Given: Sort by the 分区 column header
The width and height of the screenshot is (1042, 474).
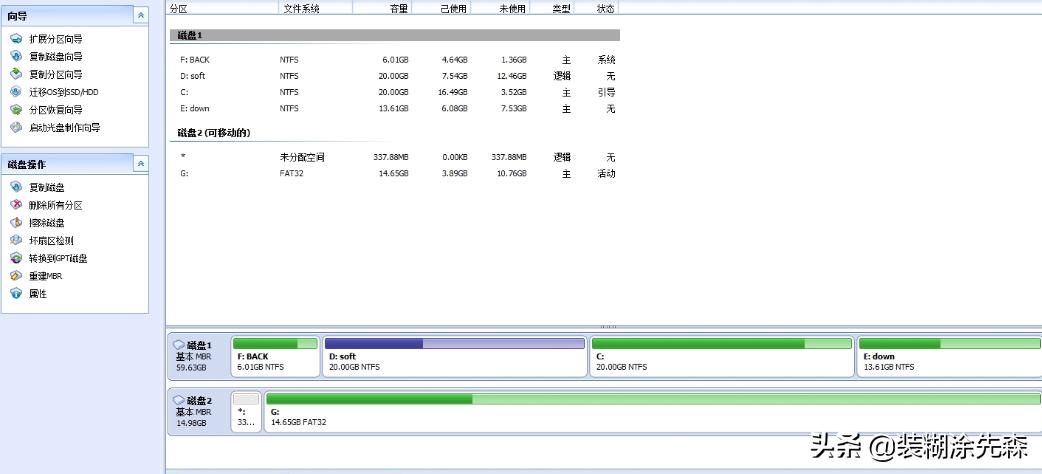Looking at the screenshot, I should 222,8.
